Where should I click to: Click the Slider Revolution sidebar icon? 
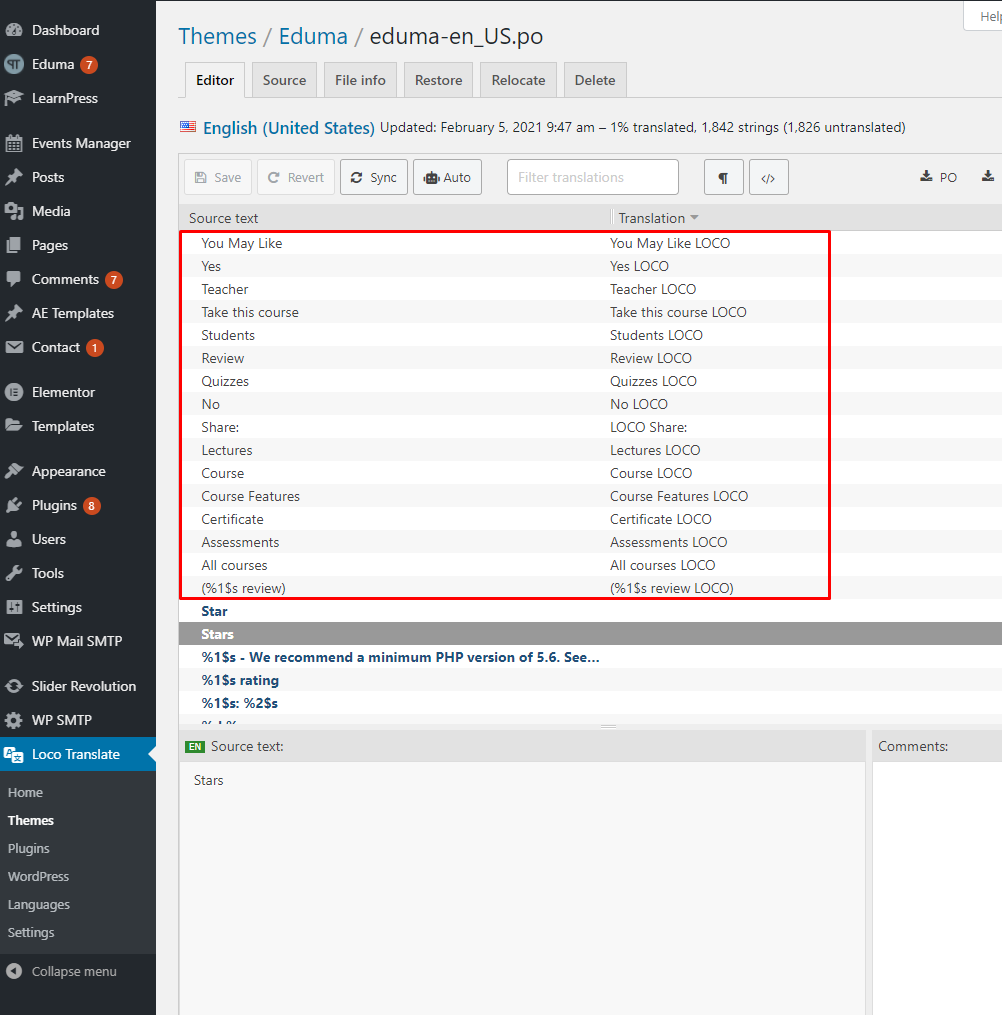[14, 686]
